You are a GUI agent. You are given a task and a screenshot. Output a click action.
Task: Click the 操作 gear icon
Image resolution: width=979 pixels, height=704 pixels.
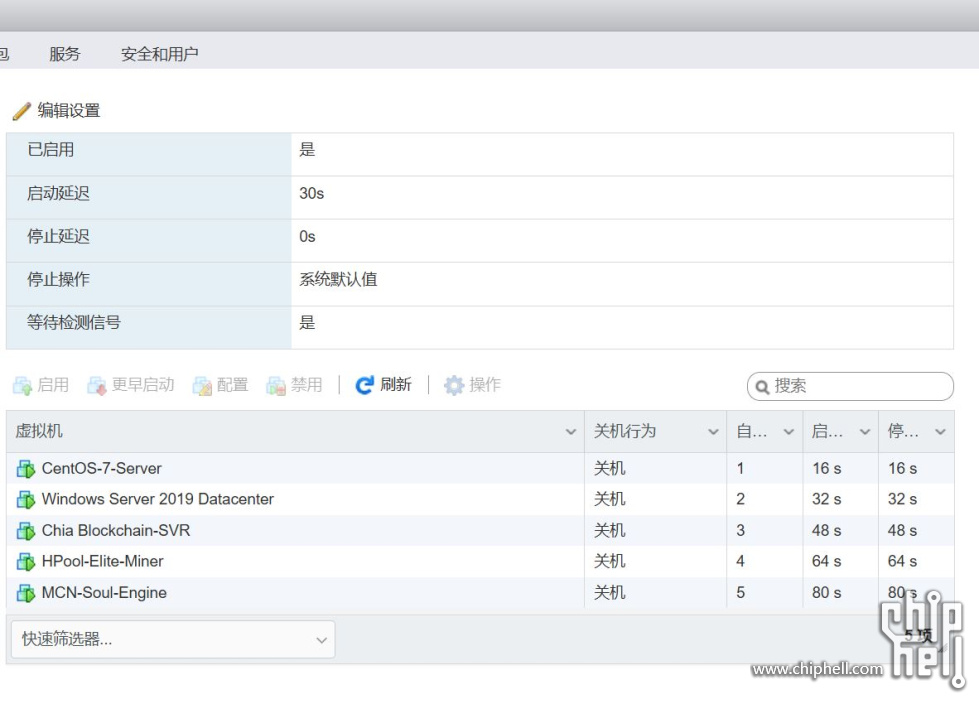[454, 385]
